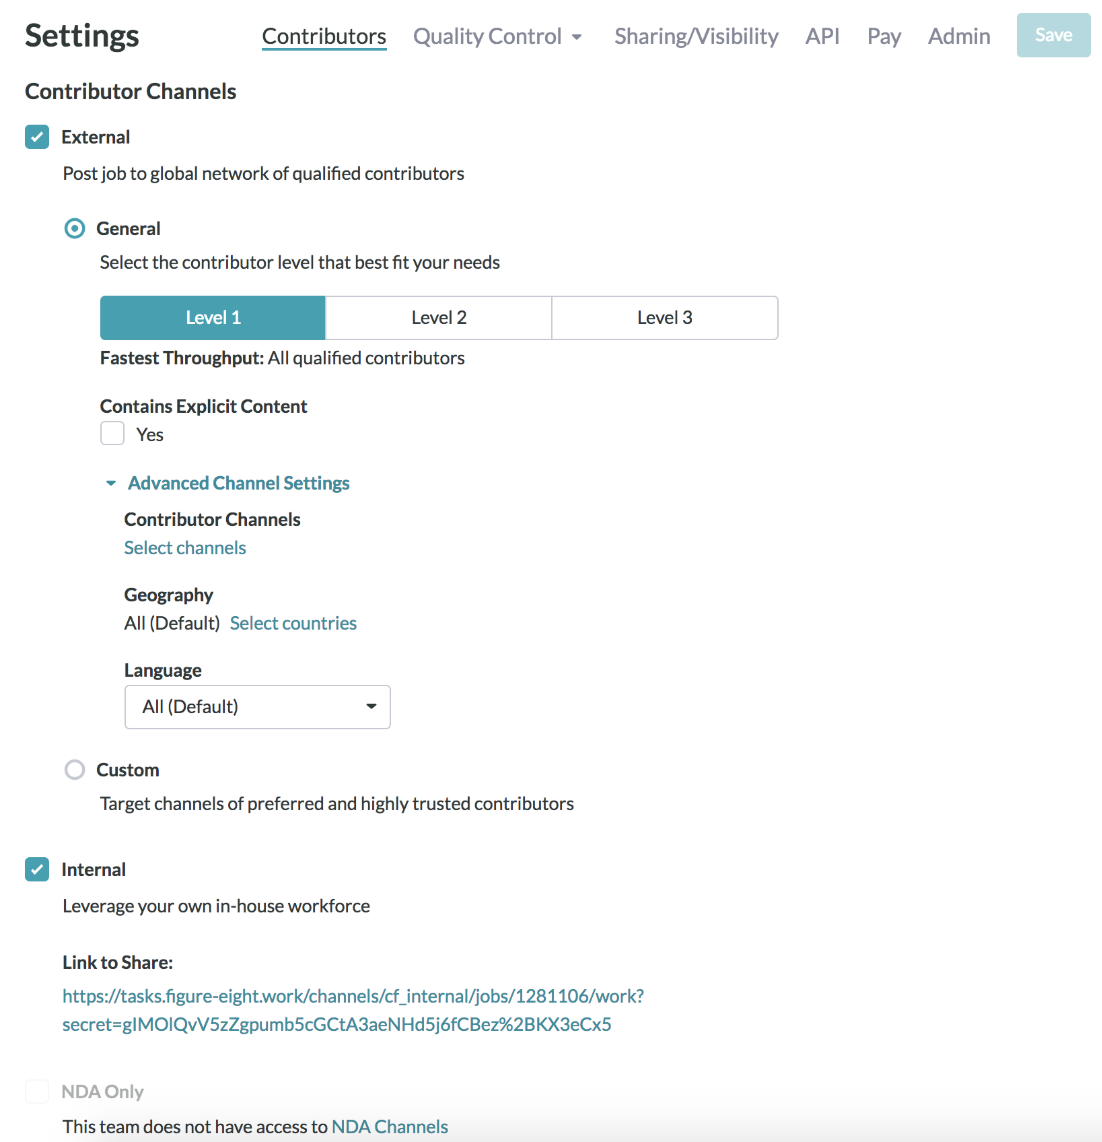
Task: Open the Admin settings section
Action: click(958, 36)
